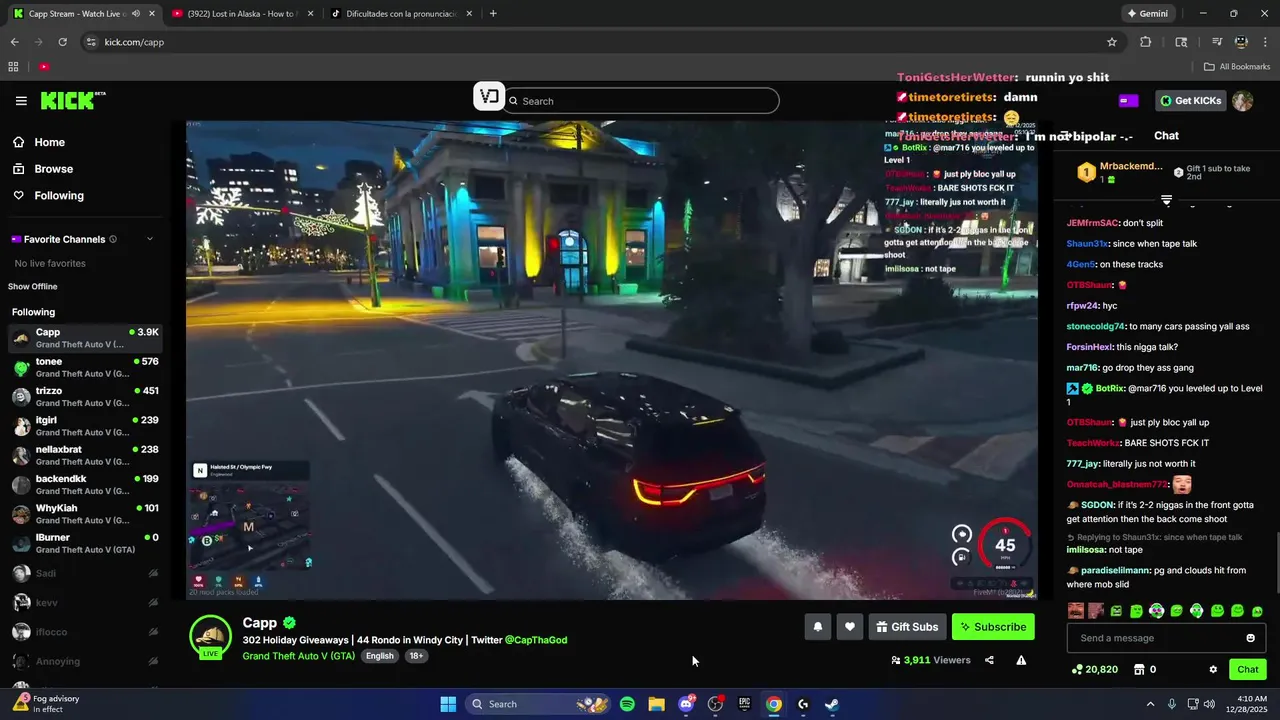Open trizzo channel from the Following list
Viewport: 1280px width, 720px height.
[x=85, y=397]
